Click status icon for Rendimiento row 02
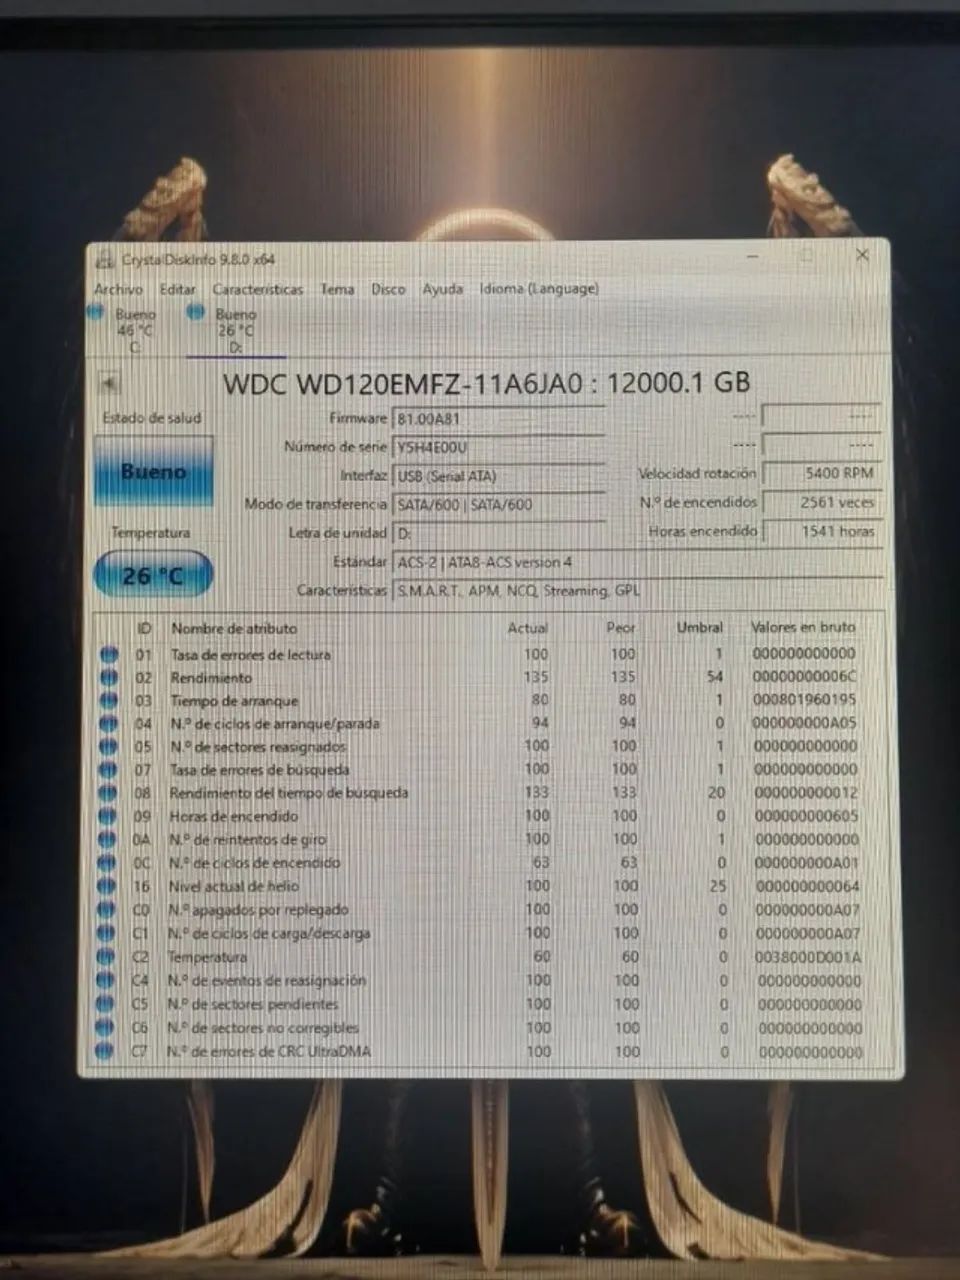Image resolution: width=960 pixels, height=1280 pixels. 108,678
